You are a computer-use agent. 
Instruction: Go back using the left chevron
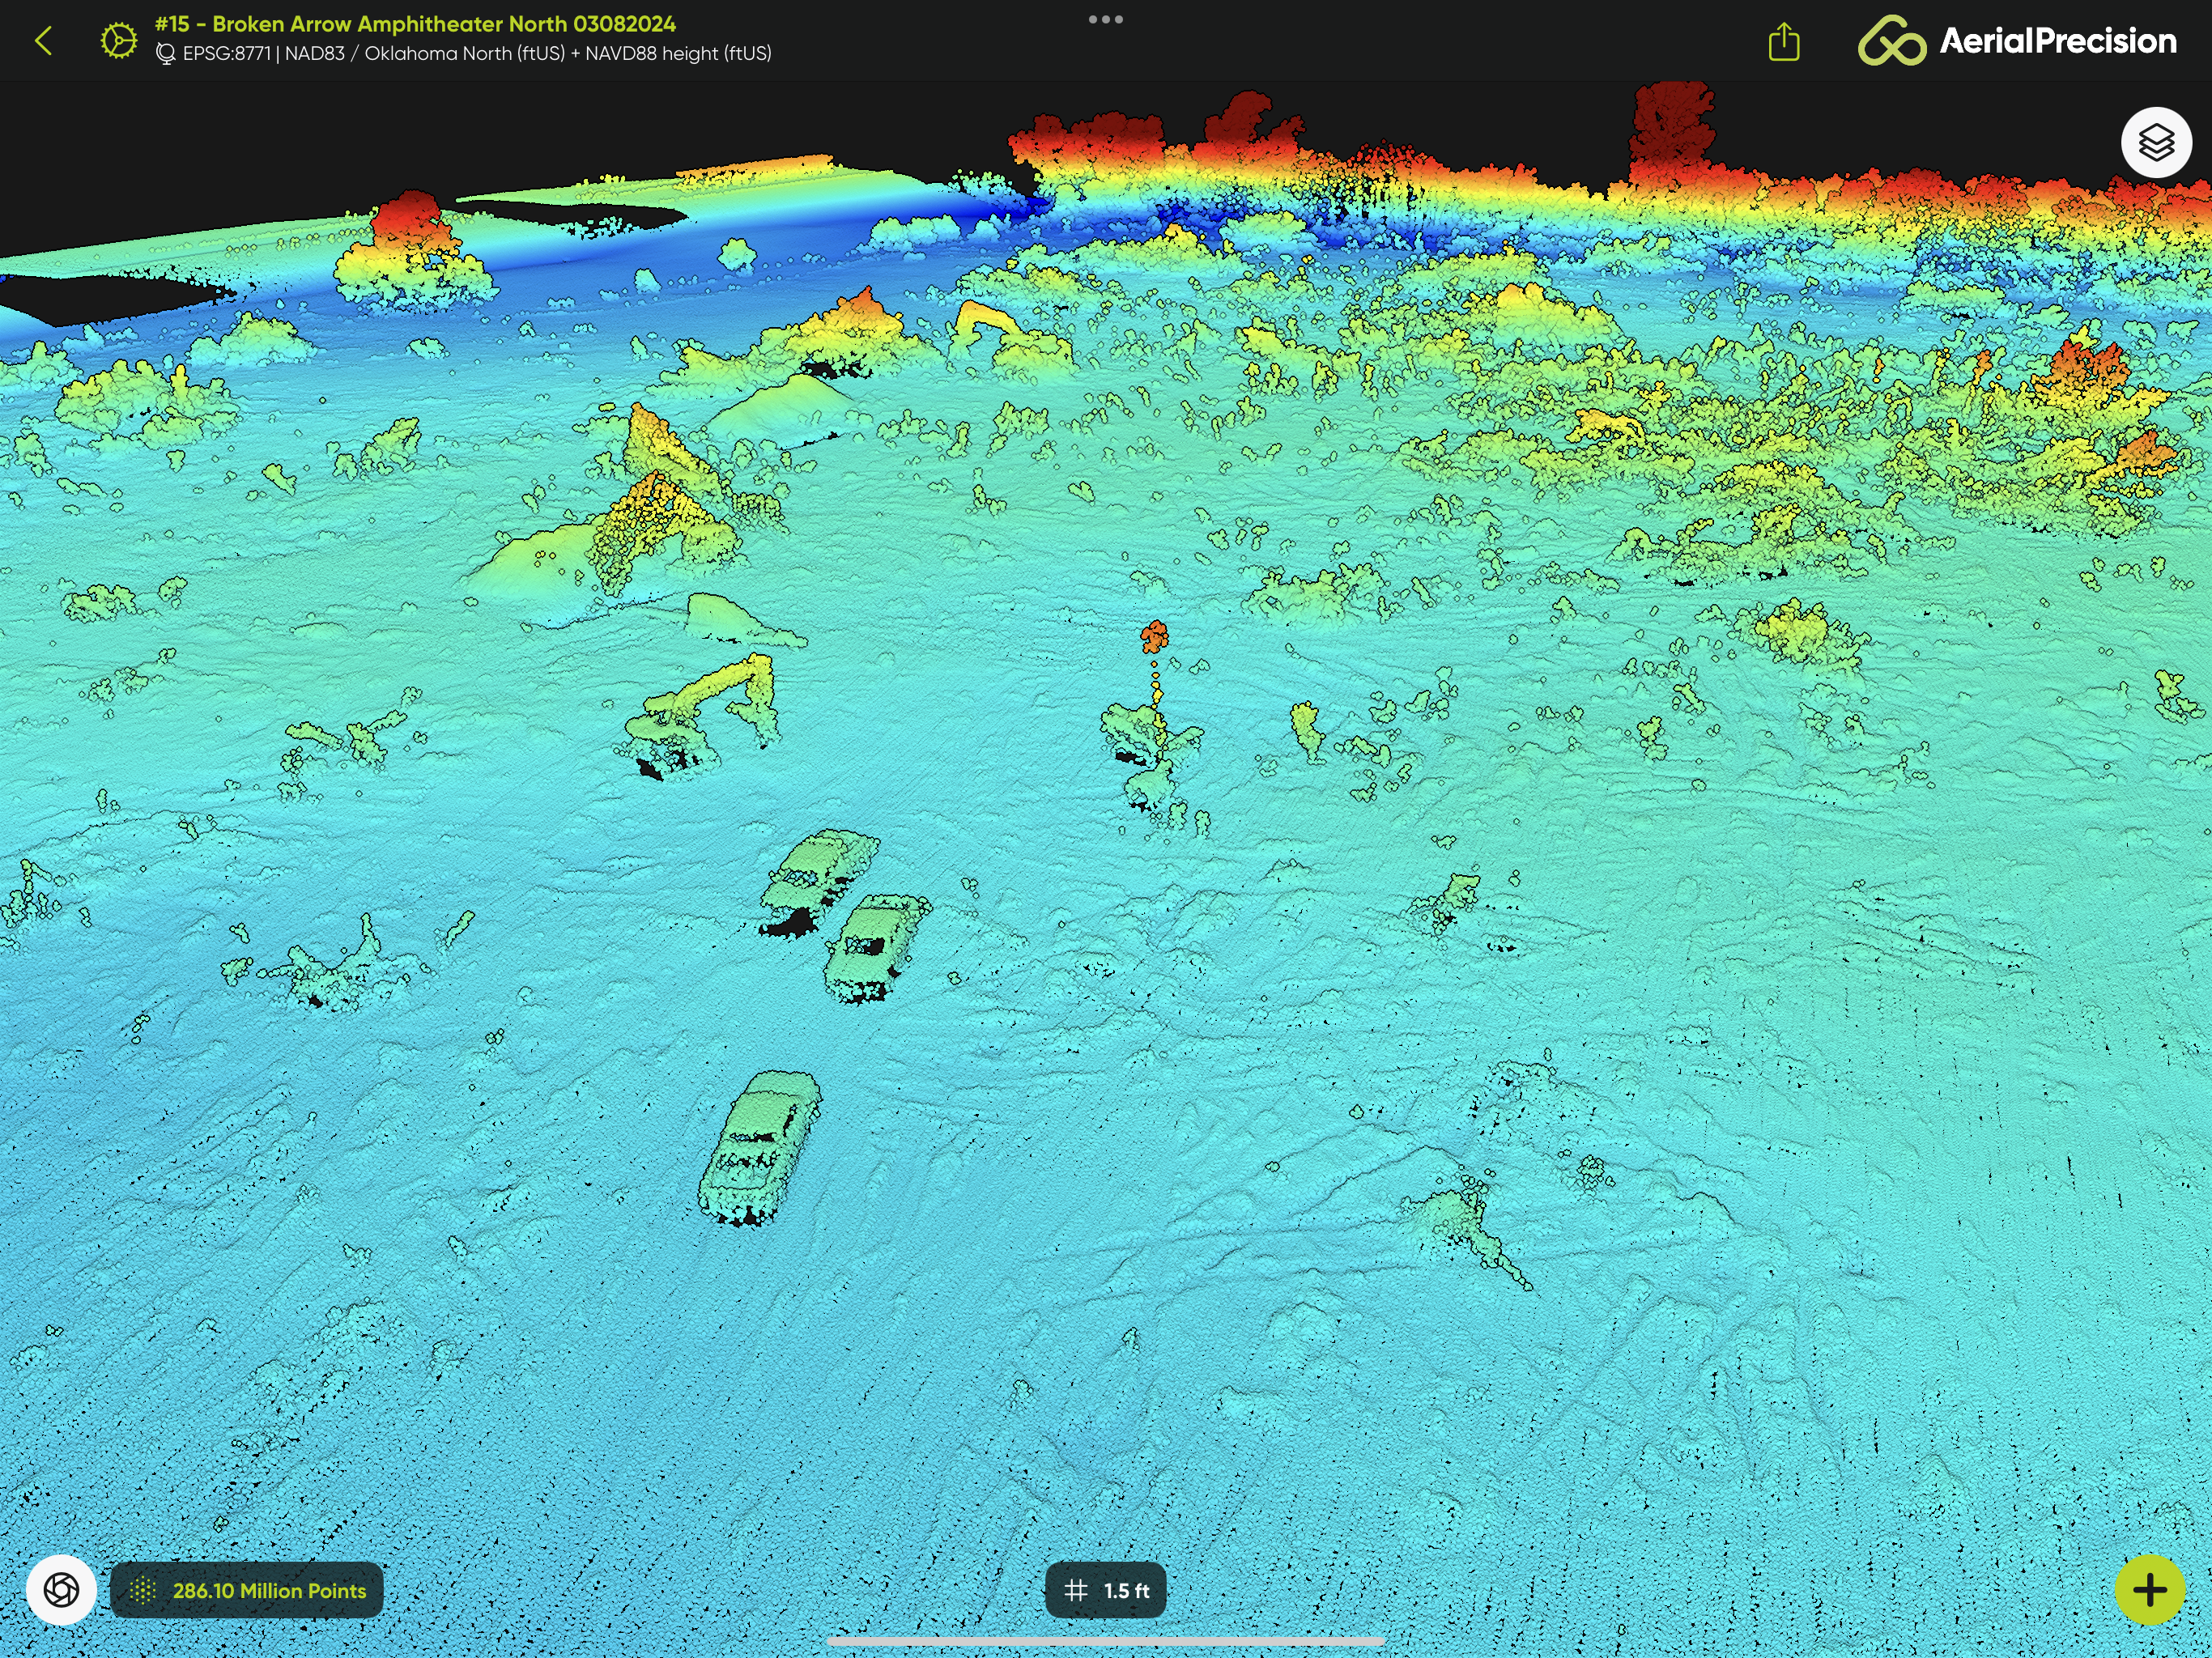[x=43, y=41]
